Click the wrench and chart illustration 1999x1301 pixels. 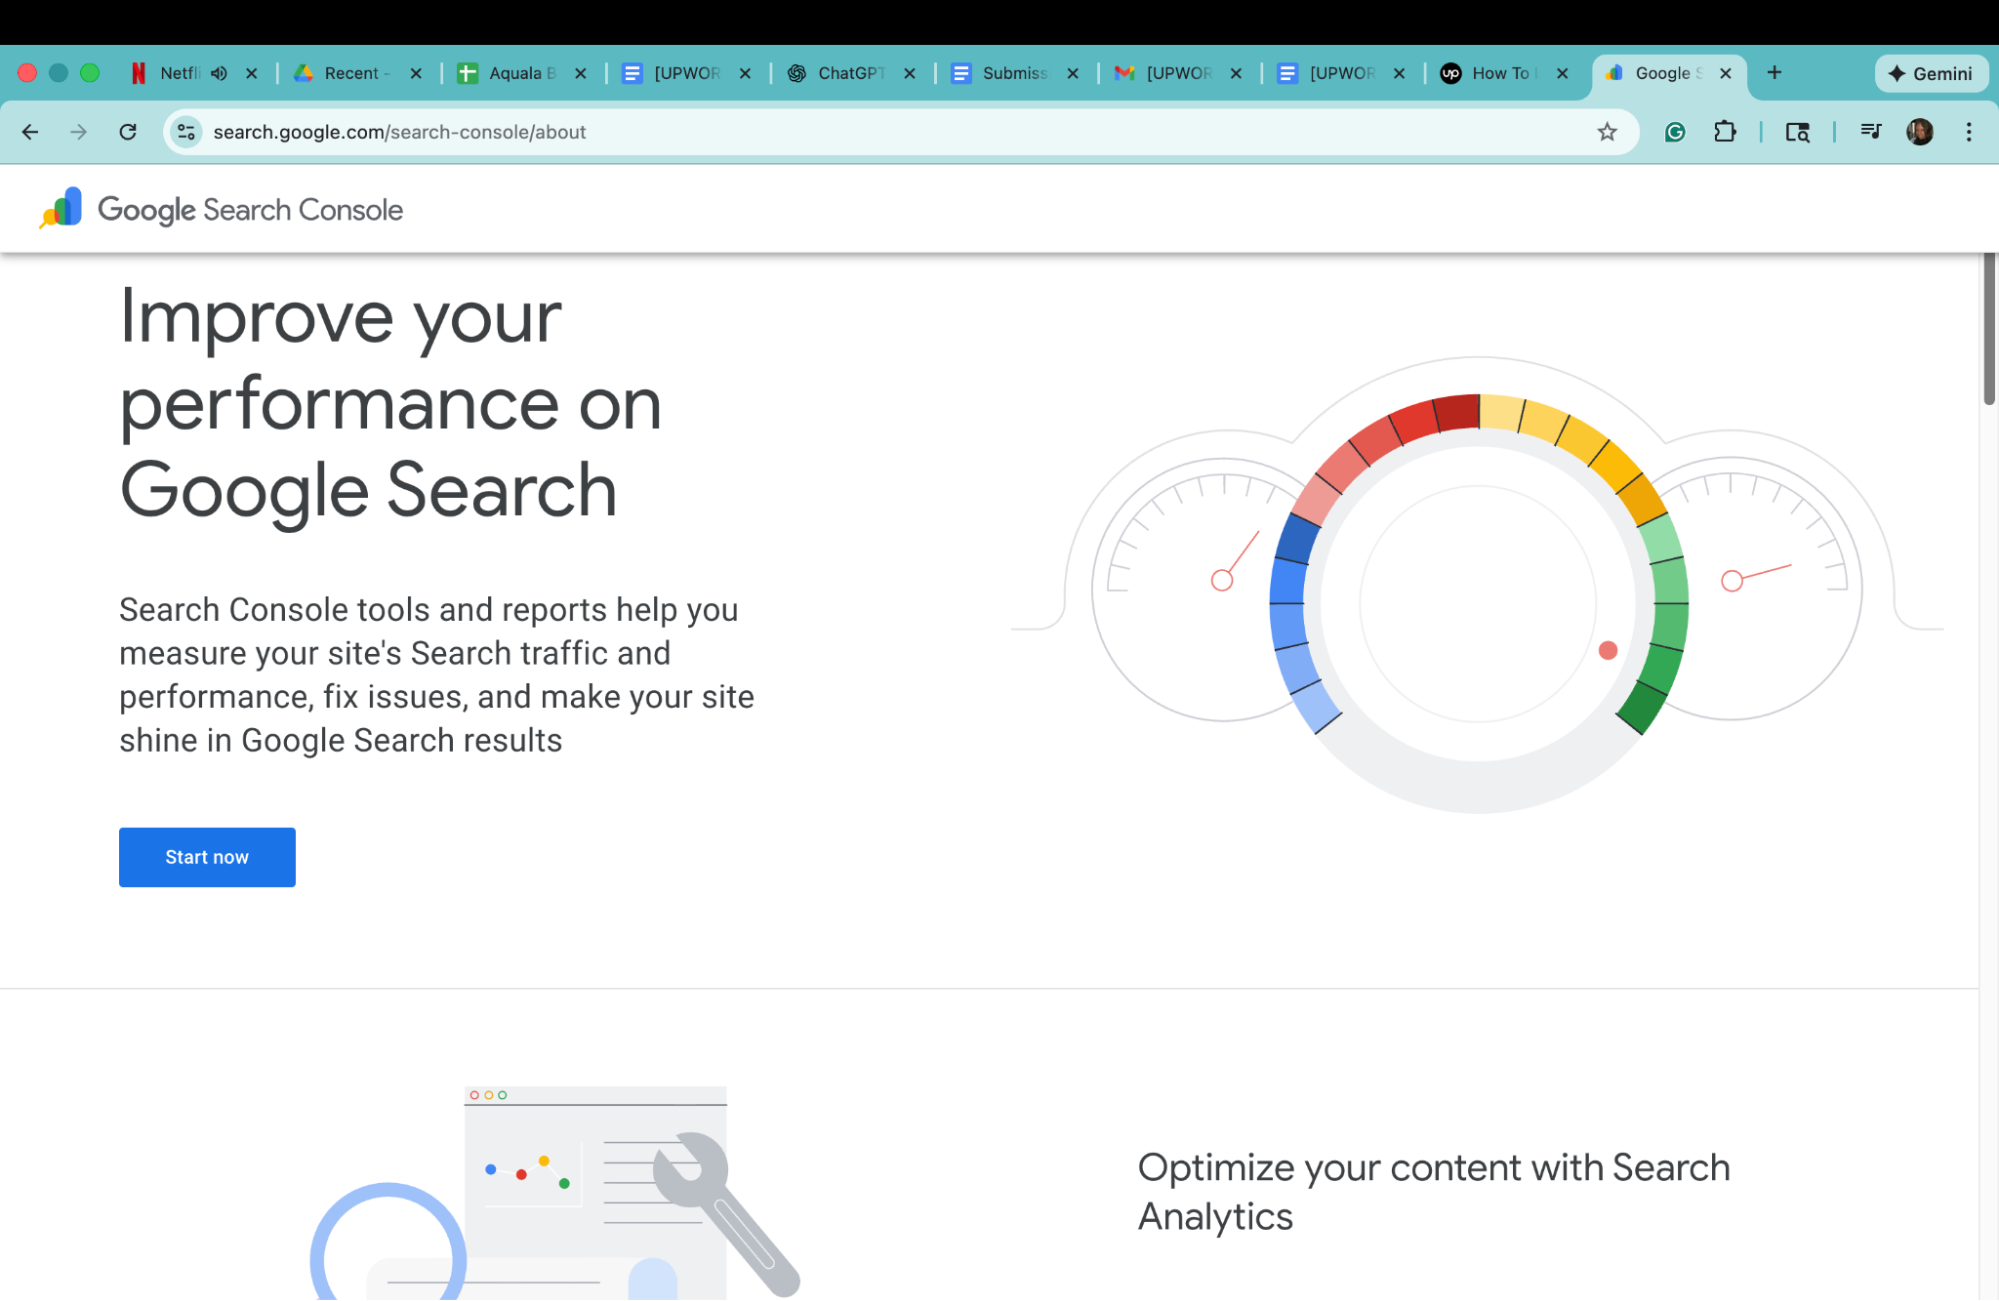tap(555, 1192)
